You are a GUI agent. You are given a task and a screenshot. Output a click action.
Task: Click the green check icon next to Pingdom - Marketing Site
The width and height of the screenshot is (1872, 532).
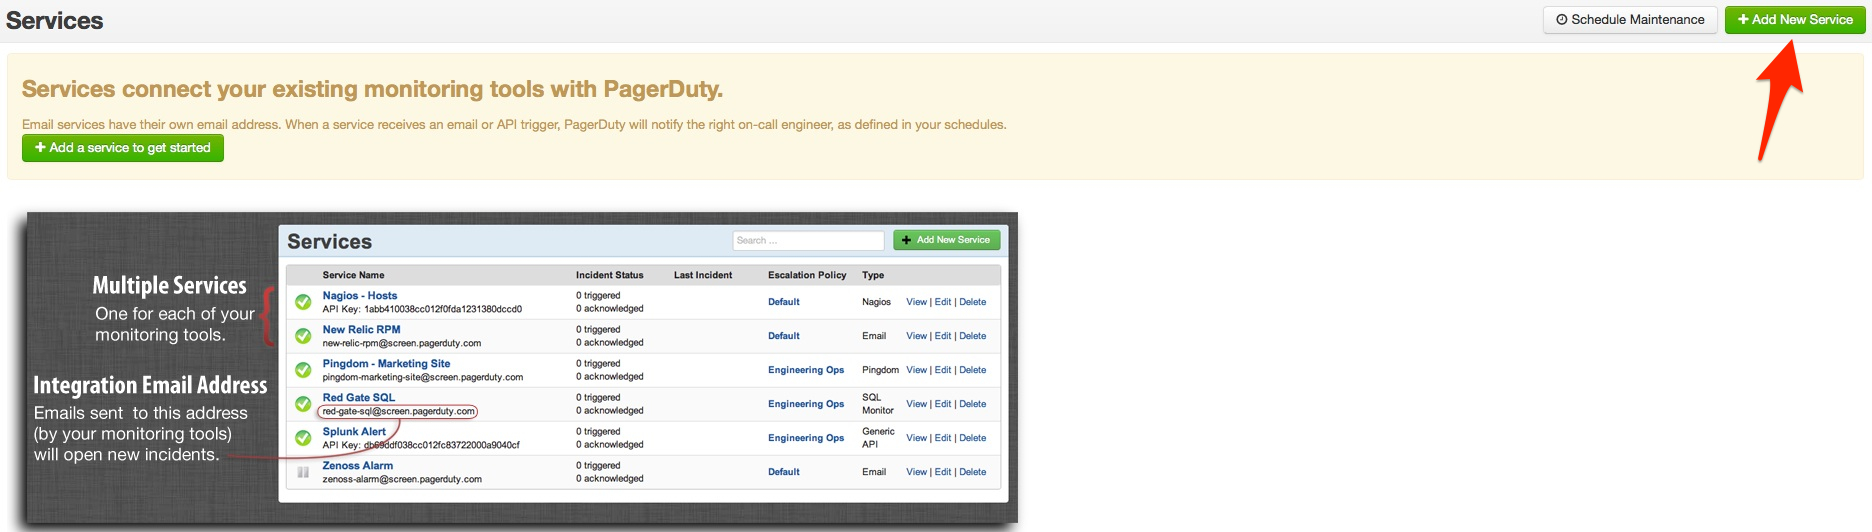303,370
